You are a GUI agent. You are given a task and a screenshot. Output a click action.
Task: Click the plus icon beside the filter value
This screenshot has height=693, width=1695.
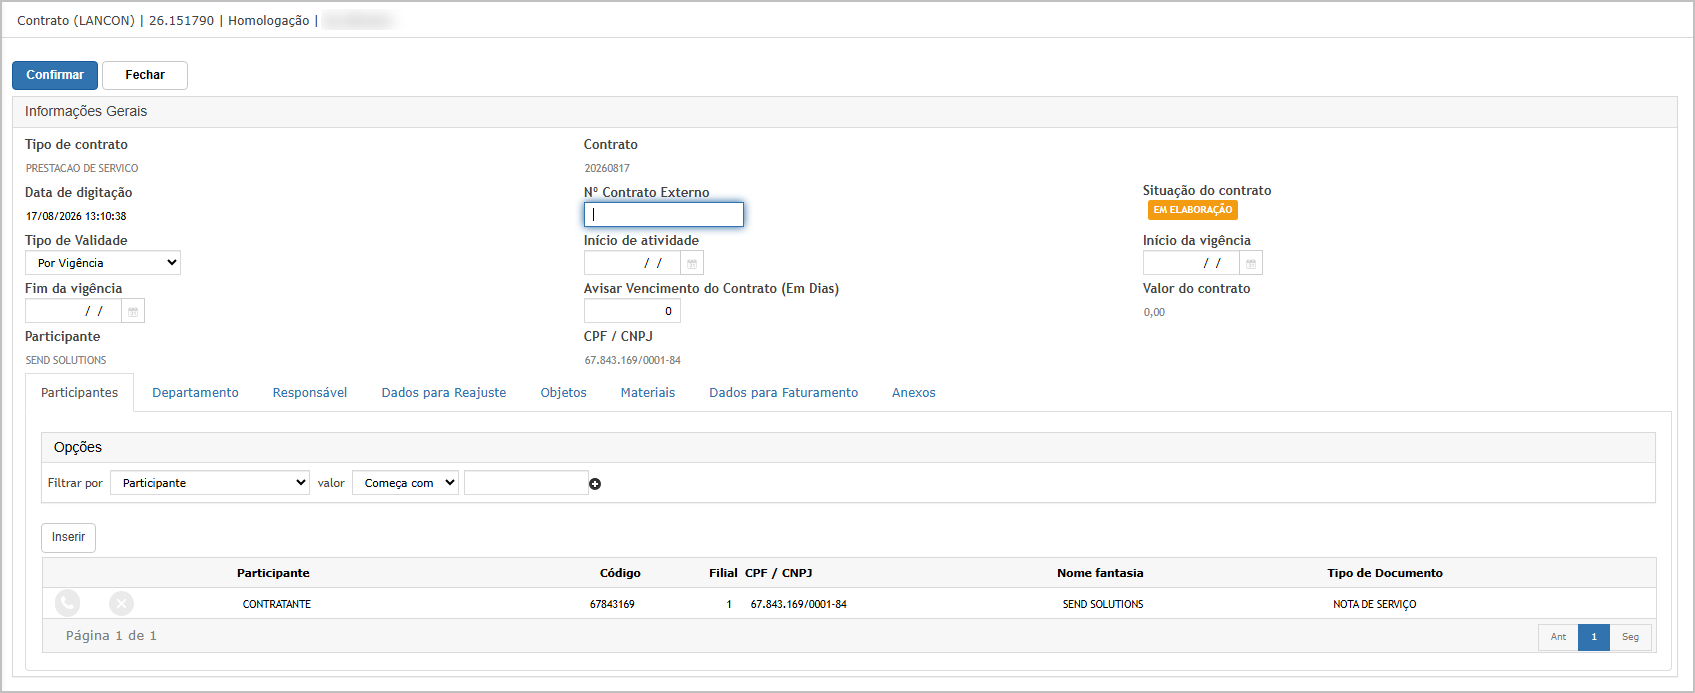595,484
